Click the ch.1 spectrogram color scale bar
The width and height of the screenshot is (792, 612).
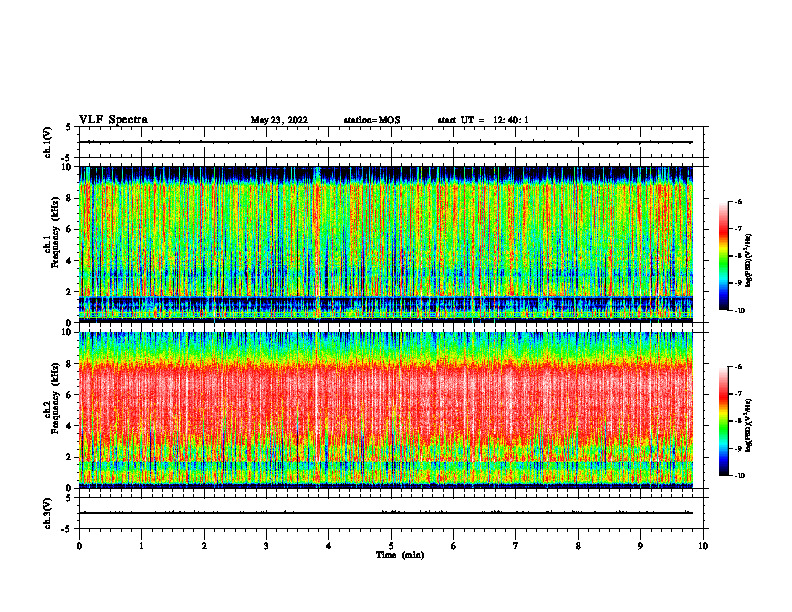click(x=723, y=256)
